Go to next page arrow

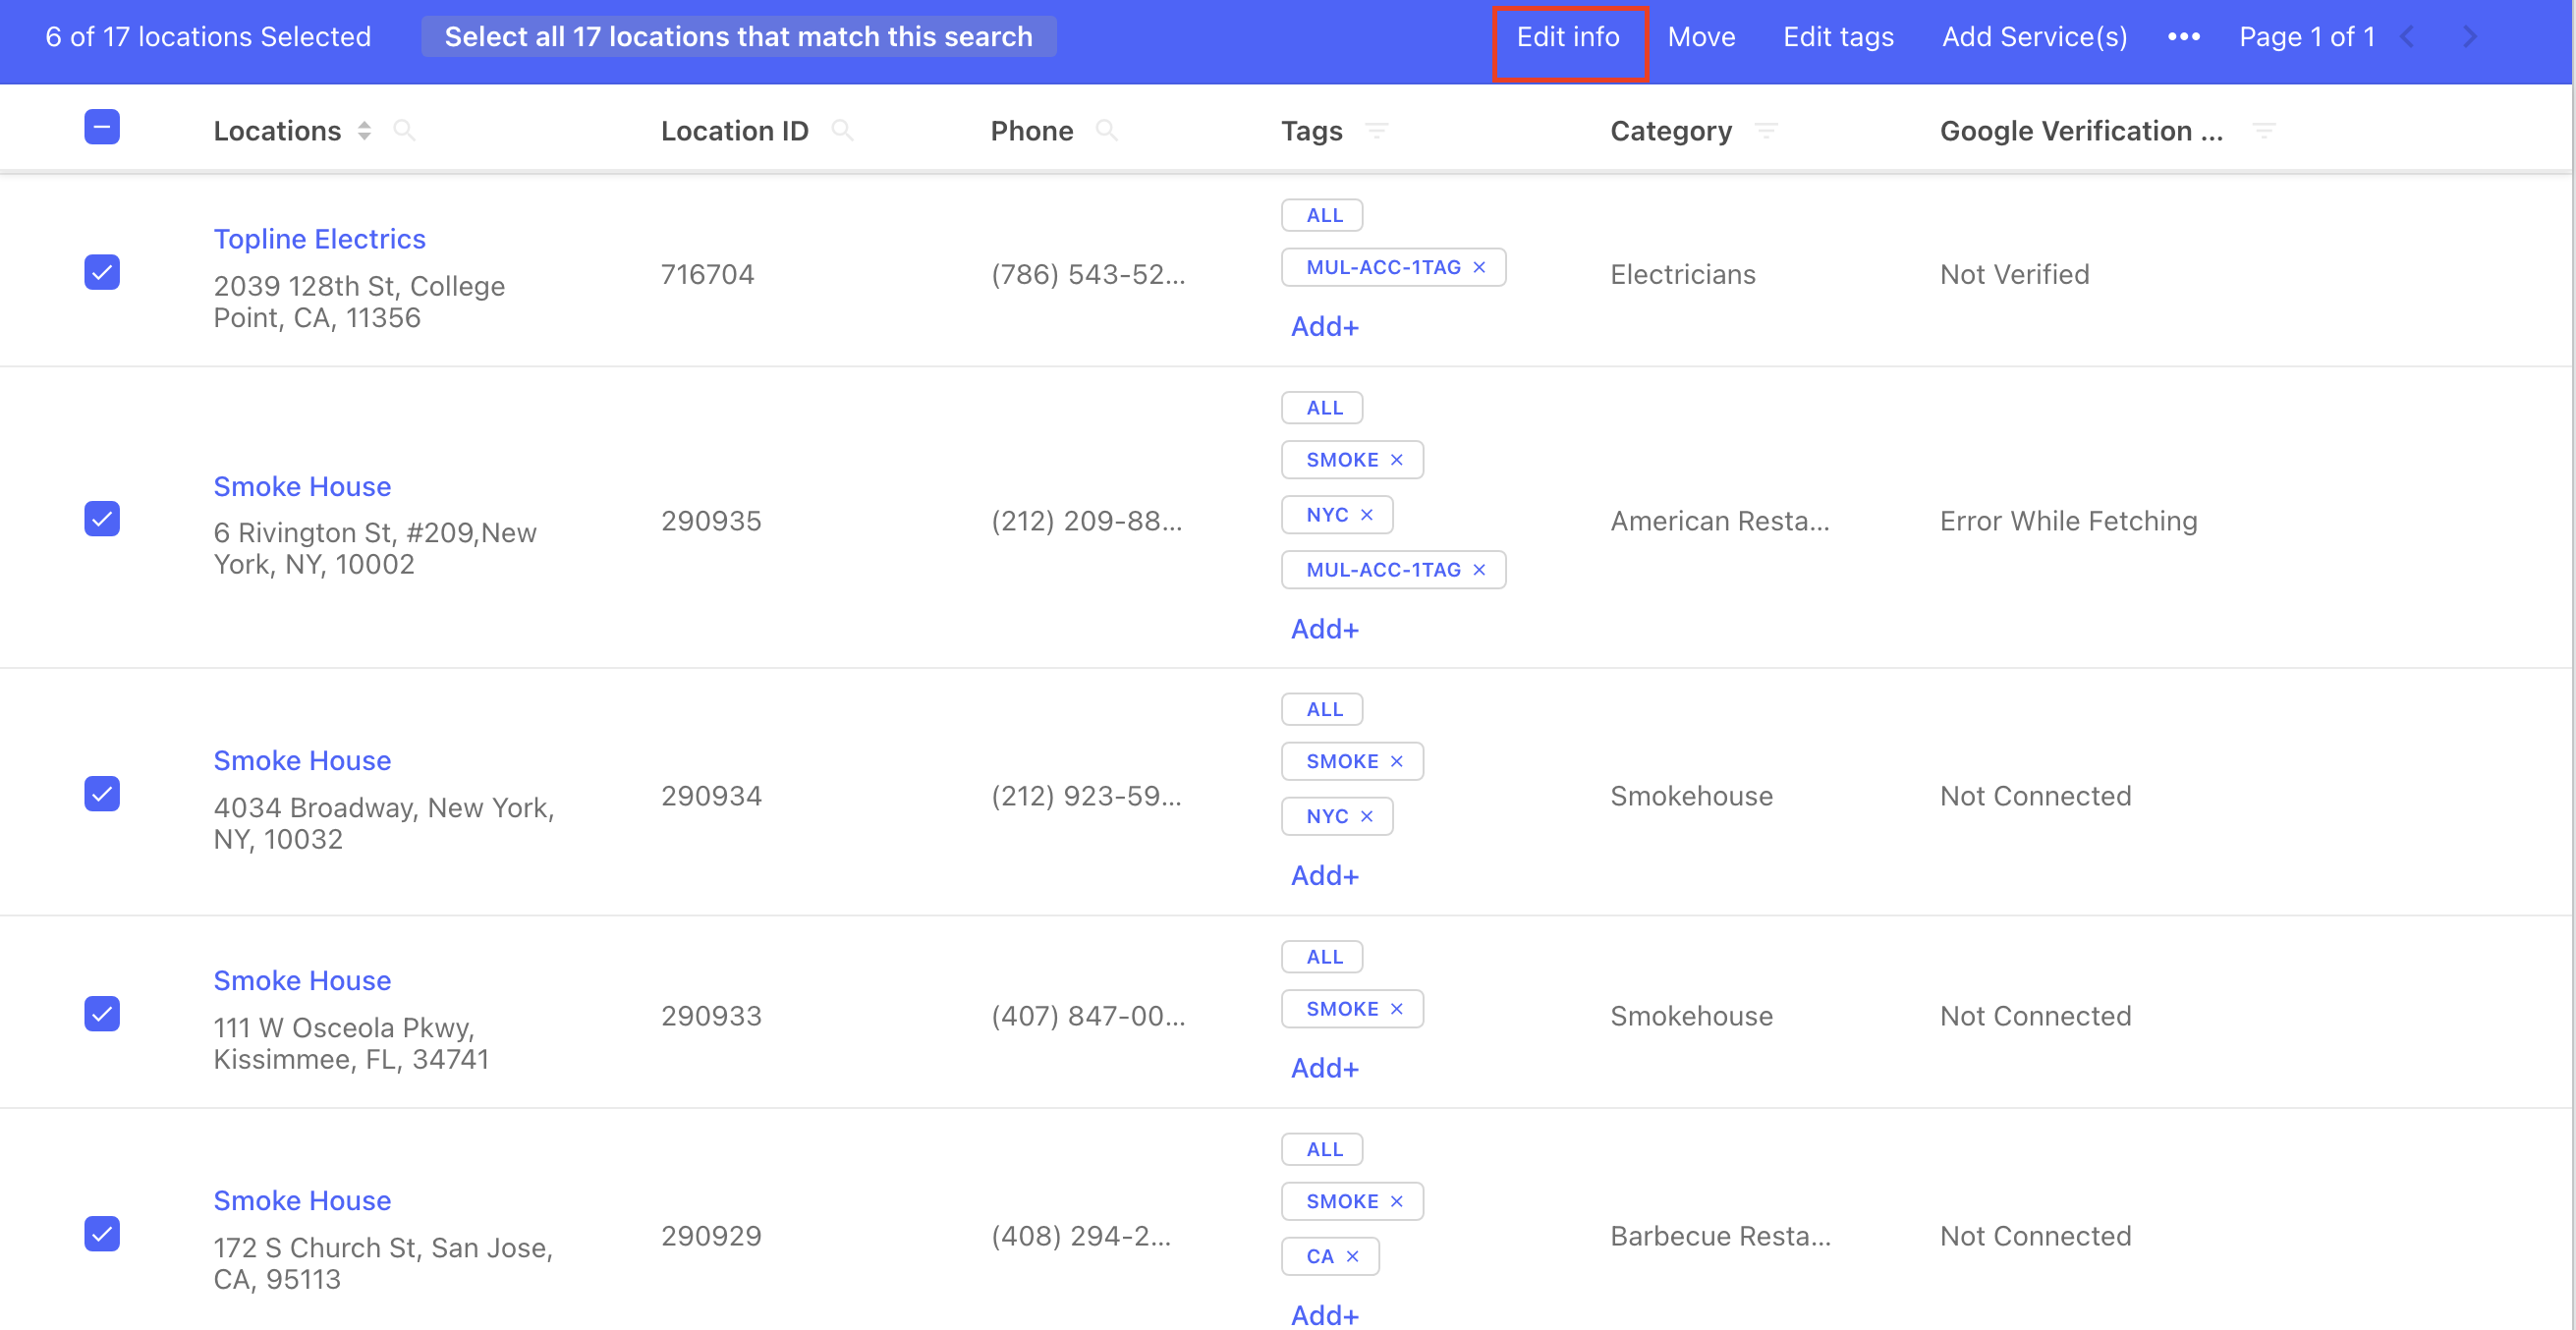click(2470, 36)
